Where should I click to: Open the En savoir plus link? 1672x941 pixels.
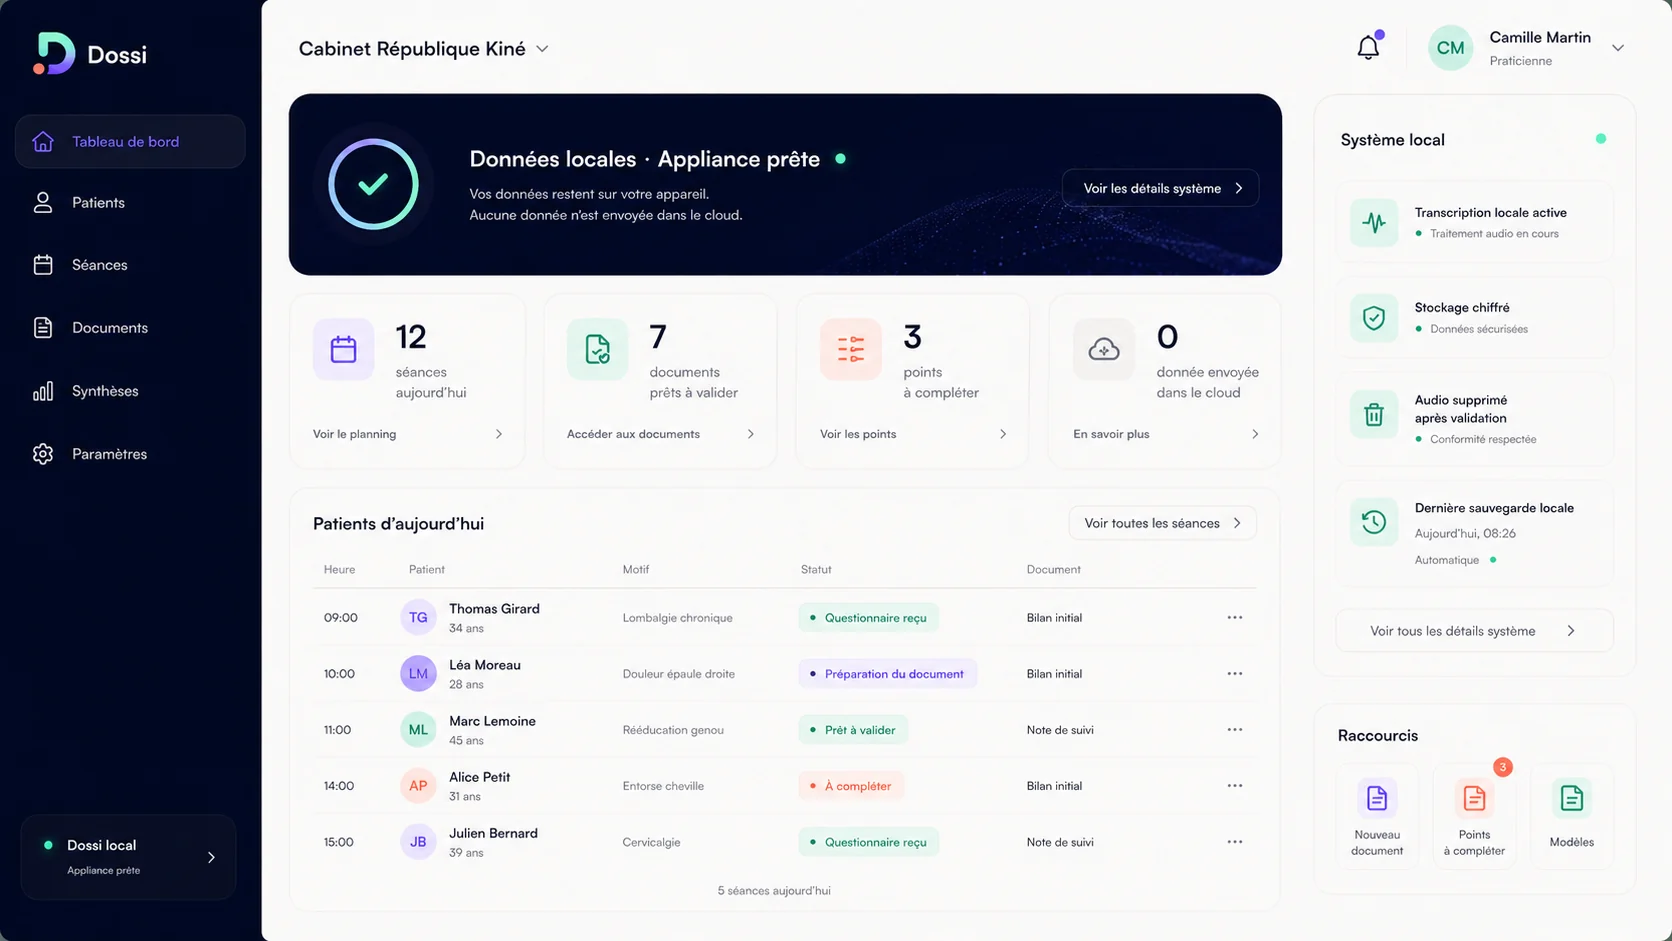1111,434
